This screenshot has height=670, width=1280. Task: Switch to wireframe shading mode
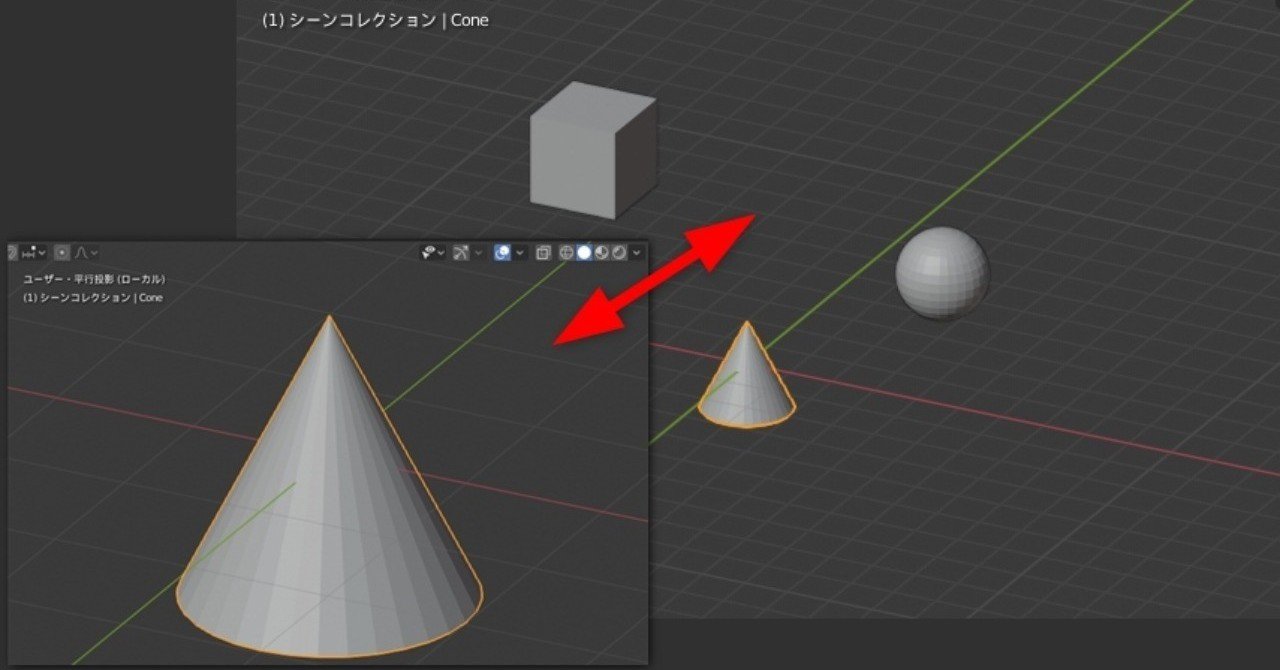click(x=566, y=253)
